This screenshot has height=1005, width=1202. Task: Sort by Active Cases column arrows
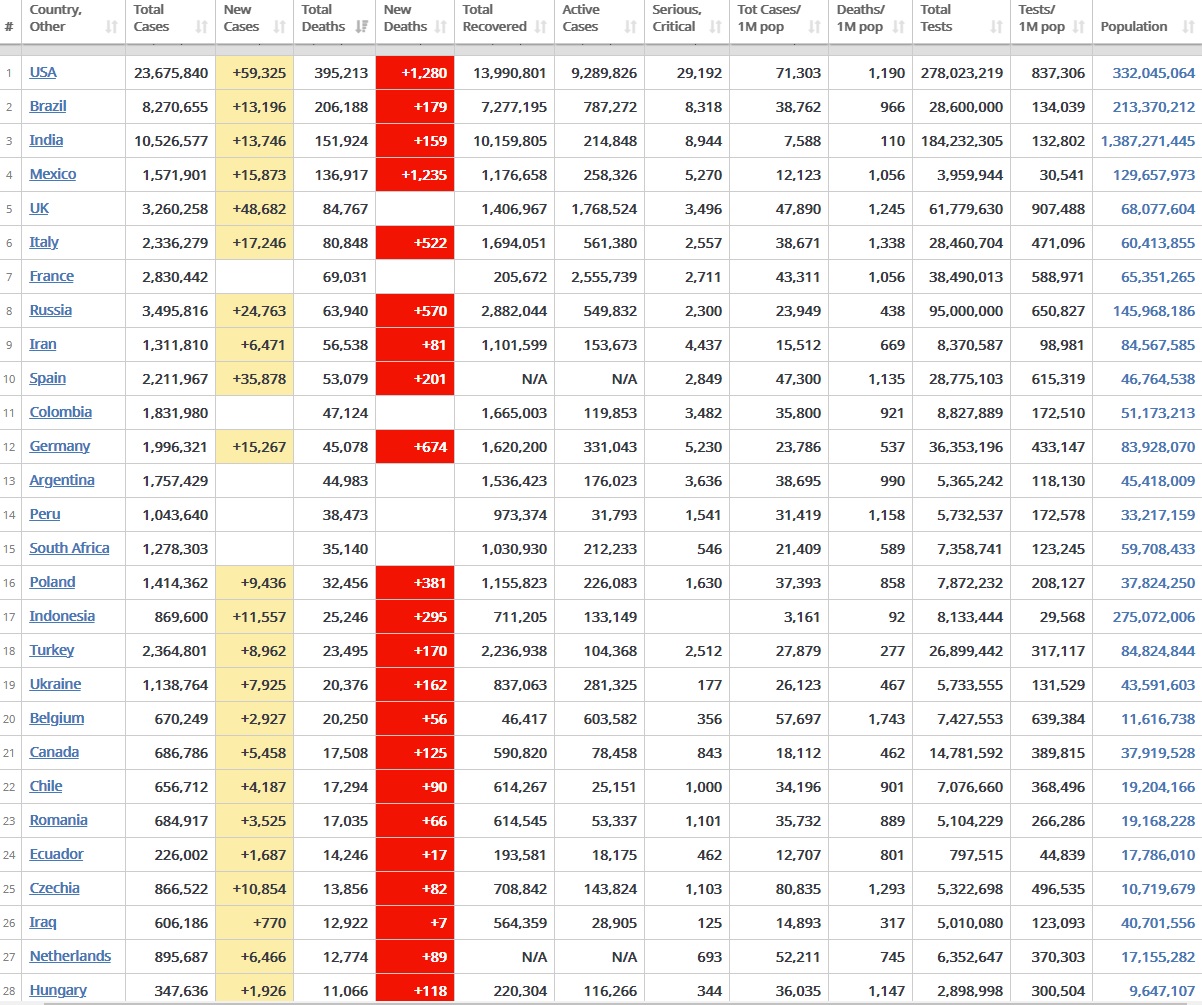pos(631,27)
